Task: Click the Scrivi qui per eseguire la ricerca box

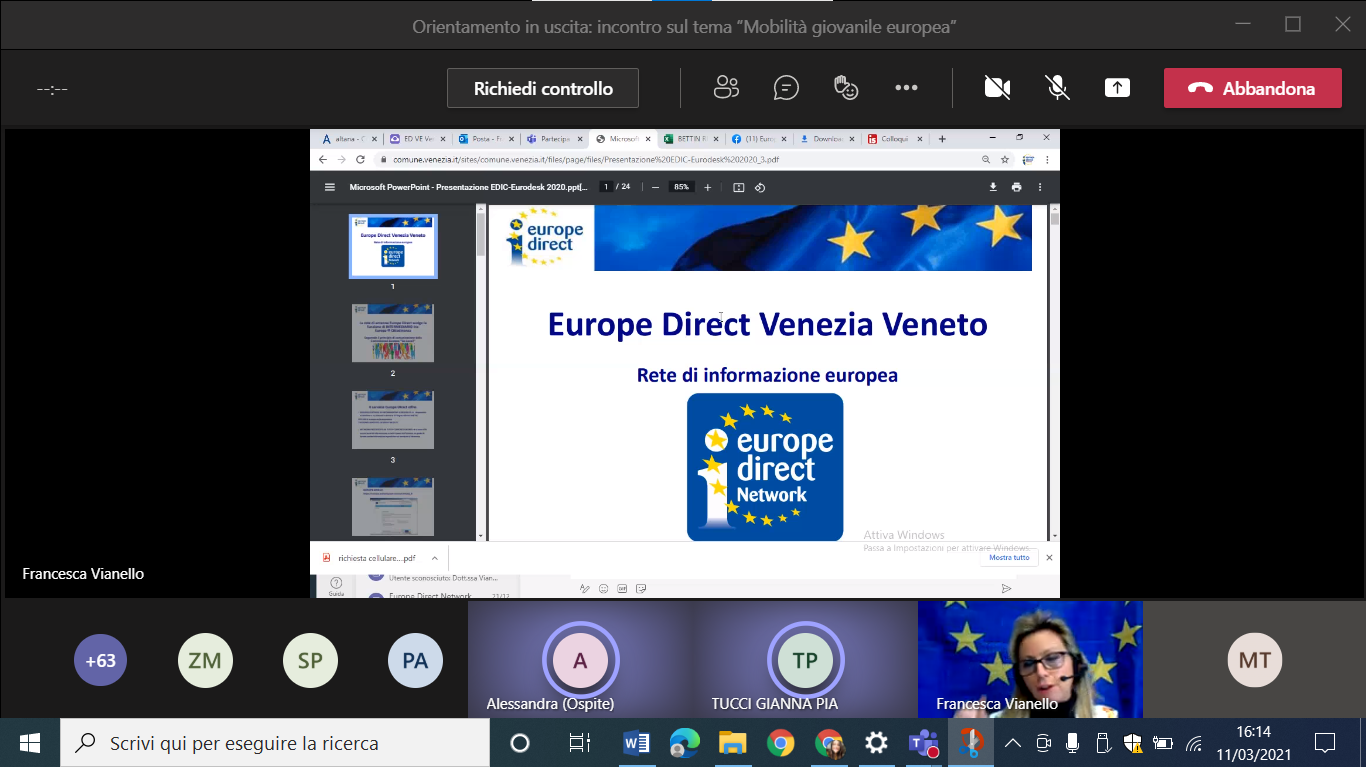Action: (275, 743)
